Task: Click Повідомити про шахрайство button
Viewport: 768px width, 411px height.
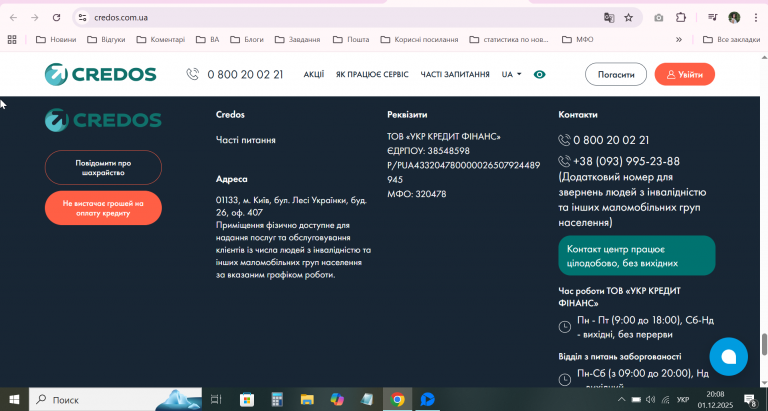Action: coord(103,168)
